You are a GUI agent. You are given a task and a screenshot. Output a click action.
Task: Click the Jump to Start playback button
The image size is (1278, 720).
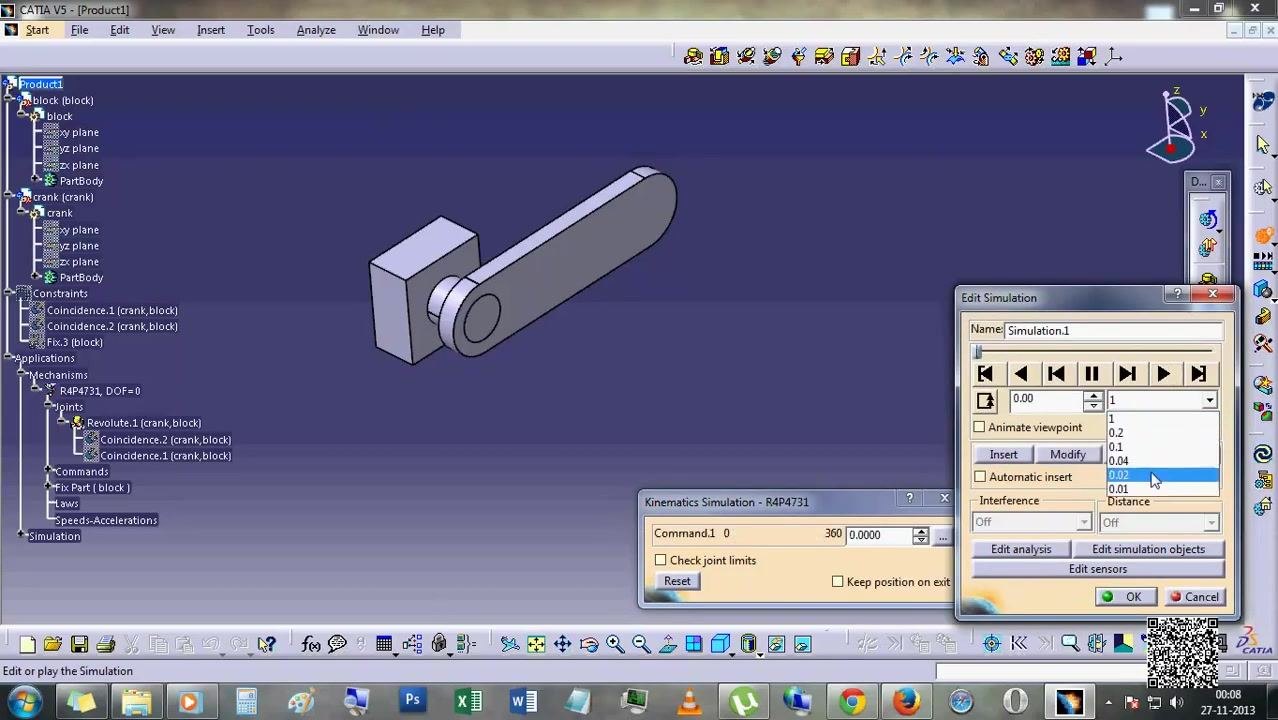tap(985, 374)
